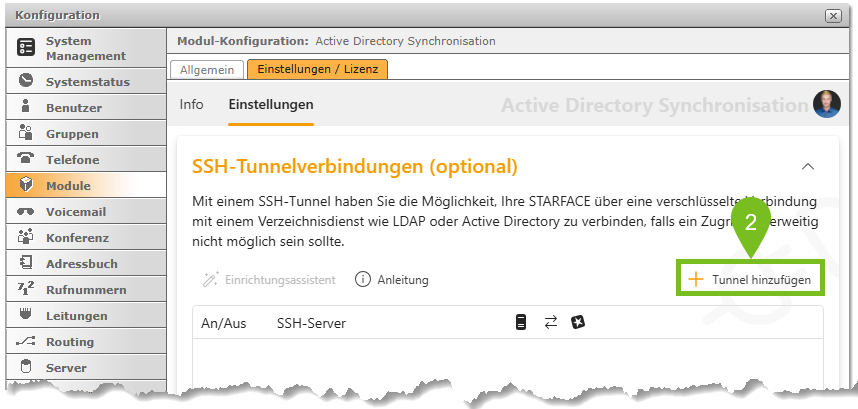Click the Routing arrows icon
The width and height of the screenshot is (858, 409).
(x=26, y=341)
